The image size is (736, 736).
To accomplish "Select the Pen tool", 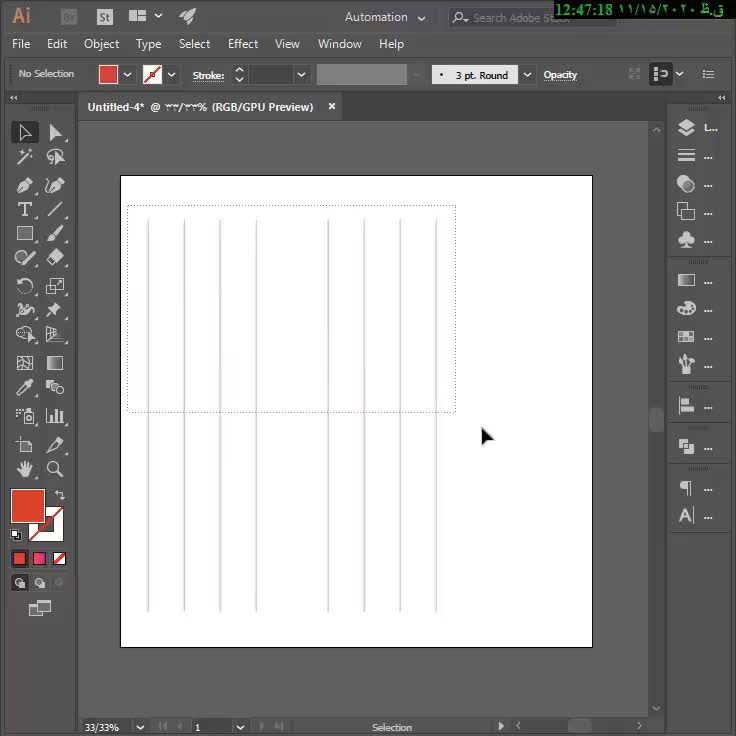I will 25,185.
